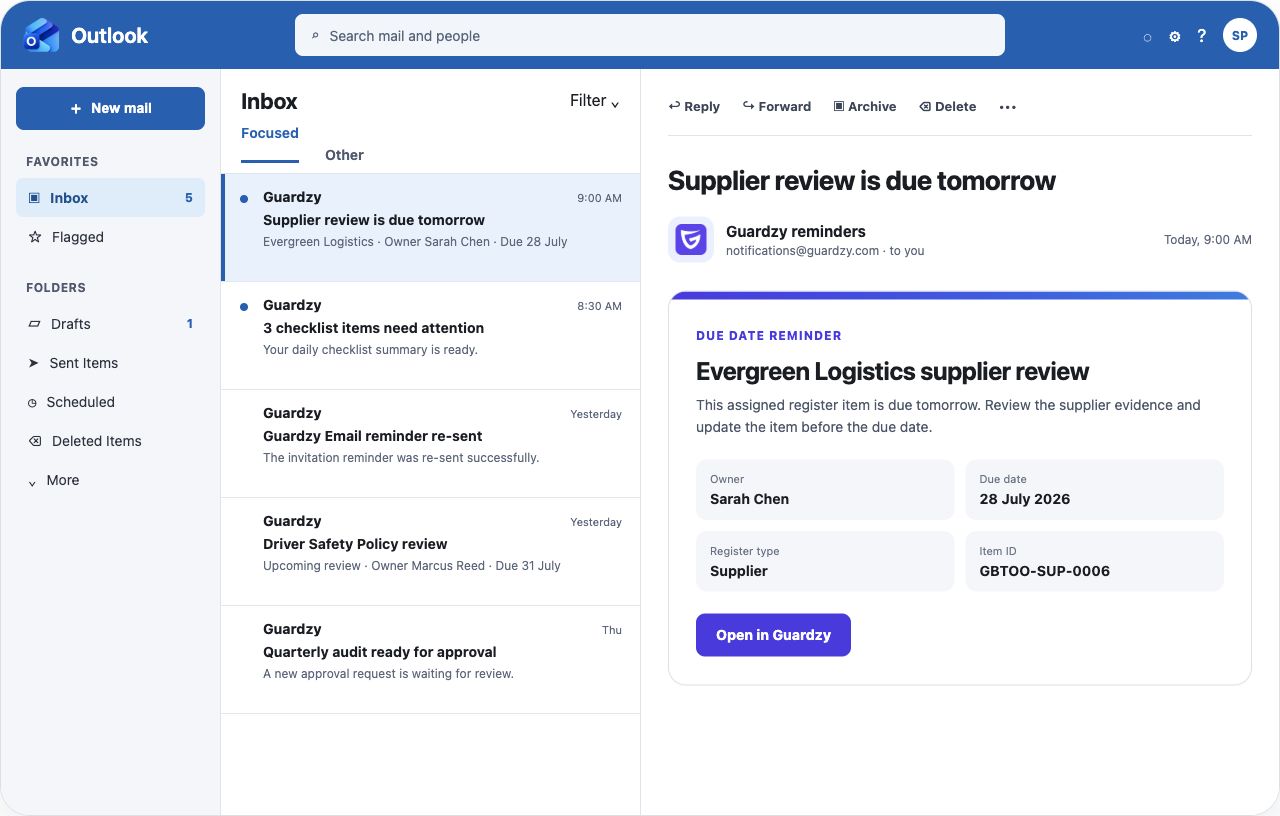Click Evergreen Logistics supplier review heading

coord(893,372)
